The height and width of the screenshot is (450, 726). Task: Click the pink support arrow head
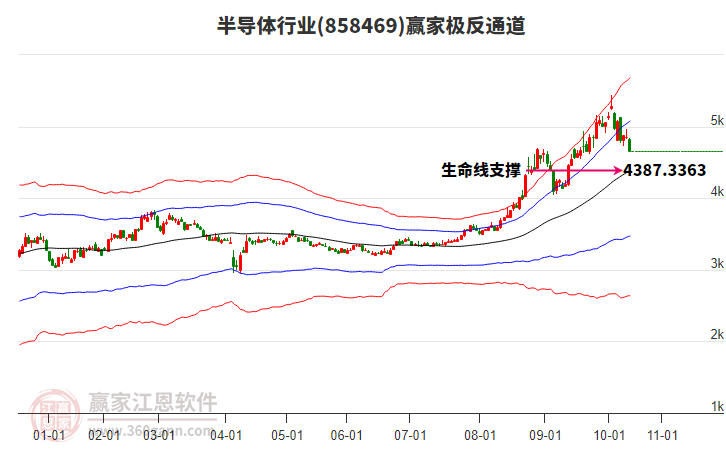618,170
